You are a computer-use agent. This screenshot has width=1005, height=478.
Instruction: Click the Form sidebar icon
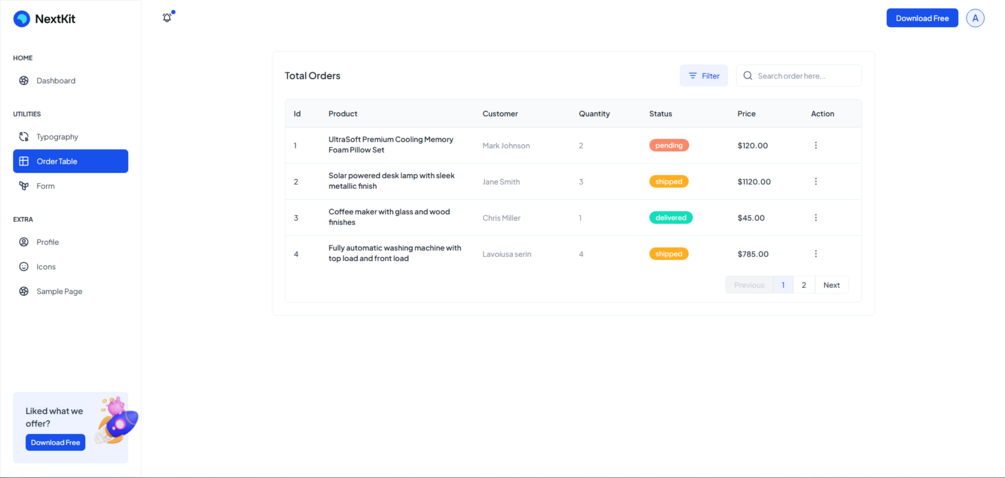pos(24,186)
